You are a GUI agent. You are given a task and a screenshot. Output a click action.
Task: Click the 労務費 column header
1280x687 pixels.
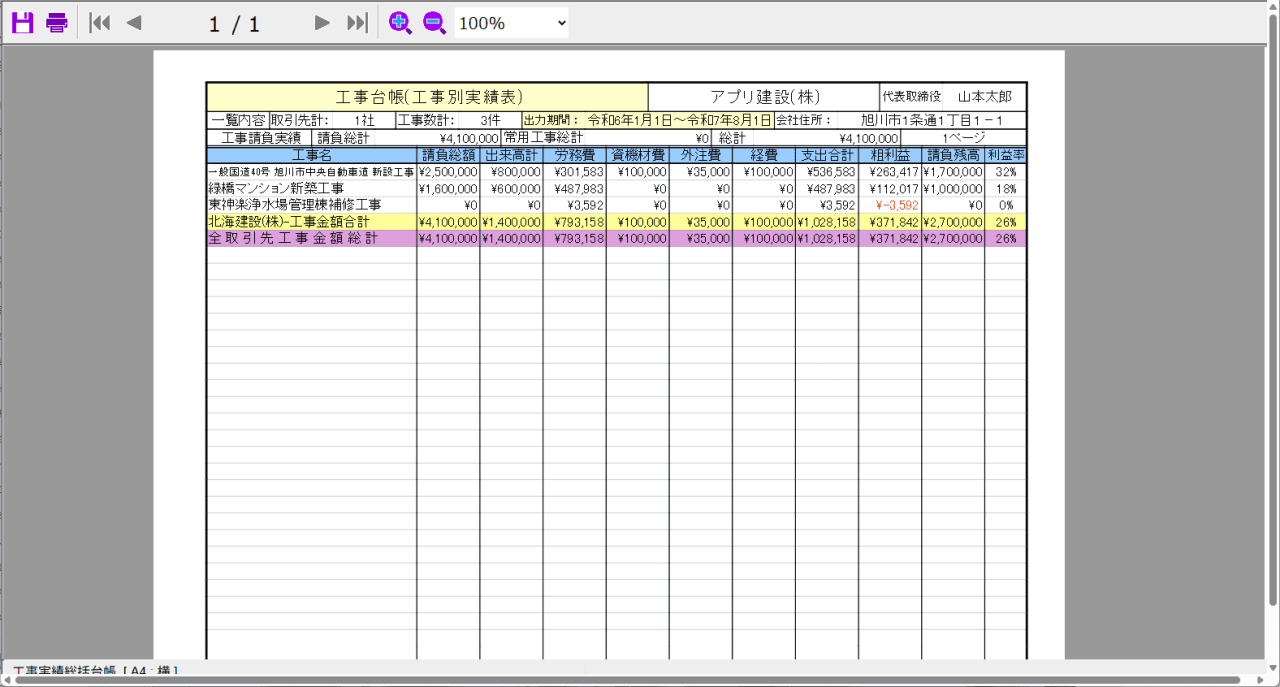(x=574, y=155)
